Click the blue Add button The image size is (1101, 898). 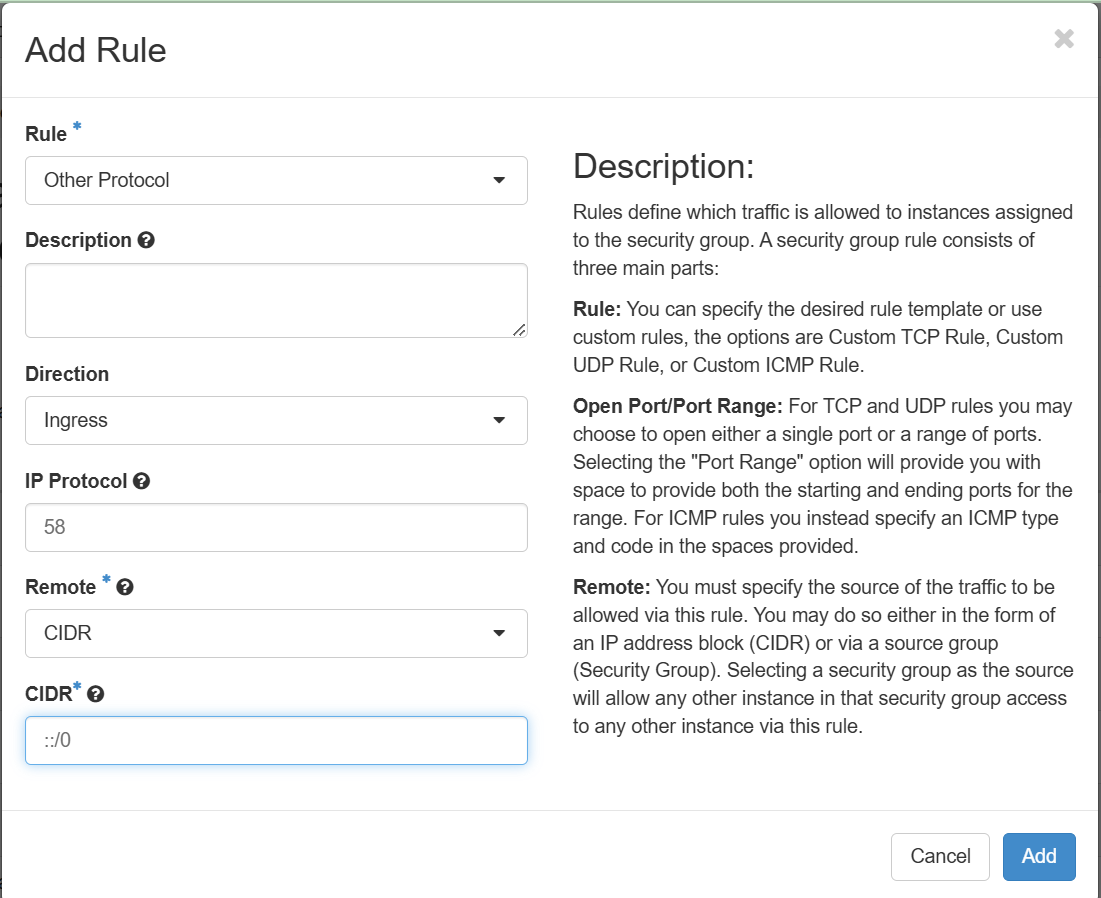(1039, 857)
